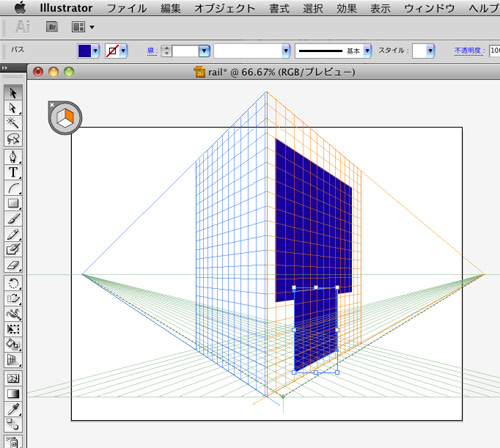Image resolution: width=500 pixels, height=448 pixels.
Task: Open the brush definition 基本 dropdown
Action: 367,51
